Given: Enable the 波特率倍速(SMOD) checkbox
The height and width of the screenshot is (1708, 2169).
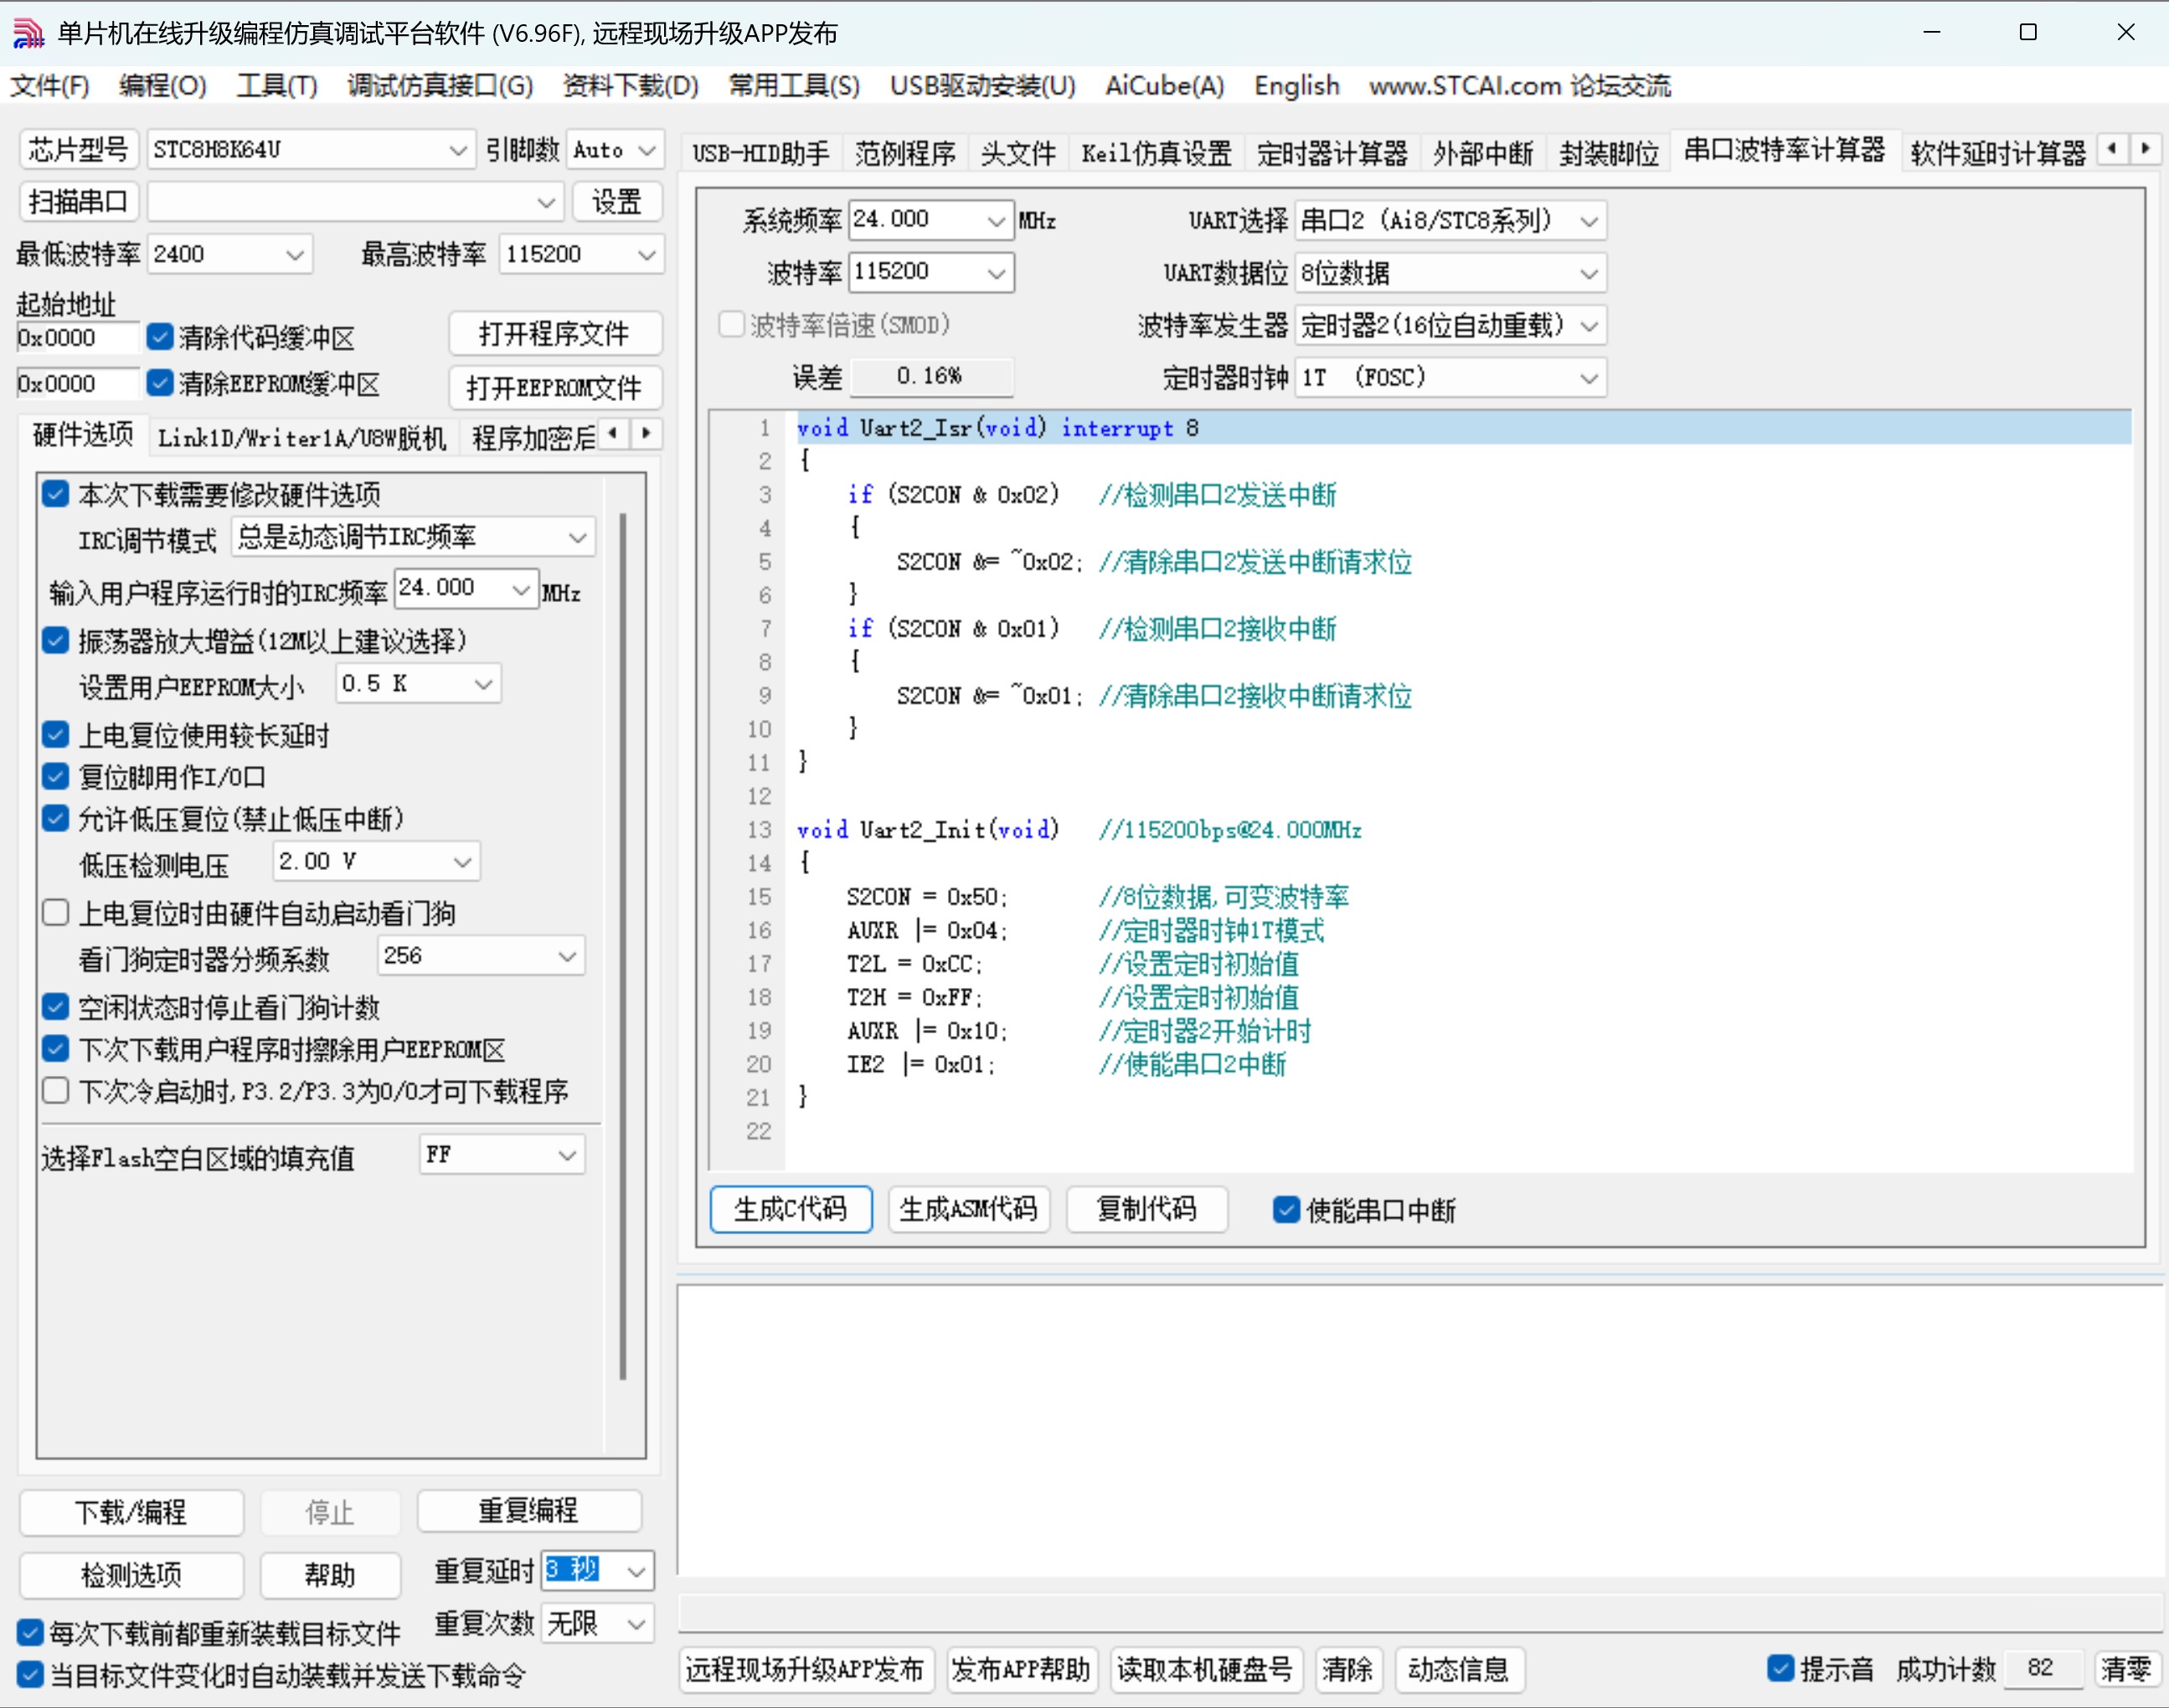Looking at the screenshot, I should pos(731,324).
